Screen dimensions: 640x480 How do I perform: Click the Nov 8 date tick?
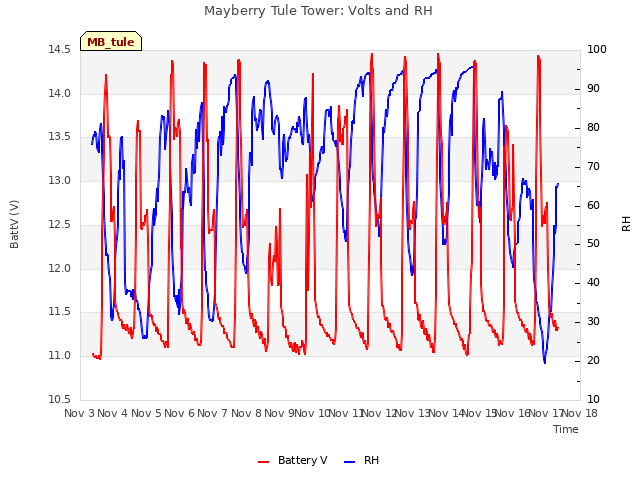coord(246,413)
